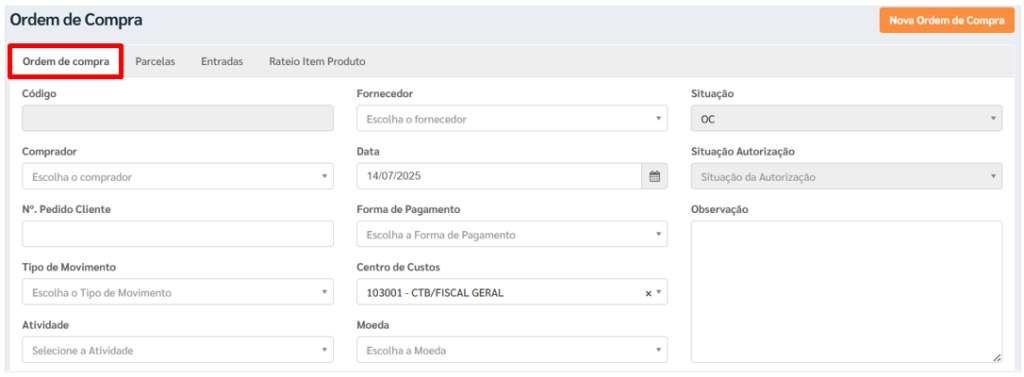Expand the Moeda dropdown
1024x377 pixels.
point(512,350)
